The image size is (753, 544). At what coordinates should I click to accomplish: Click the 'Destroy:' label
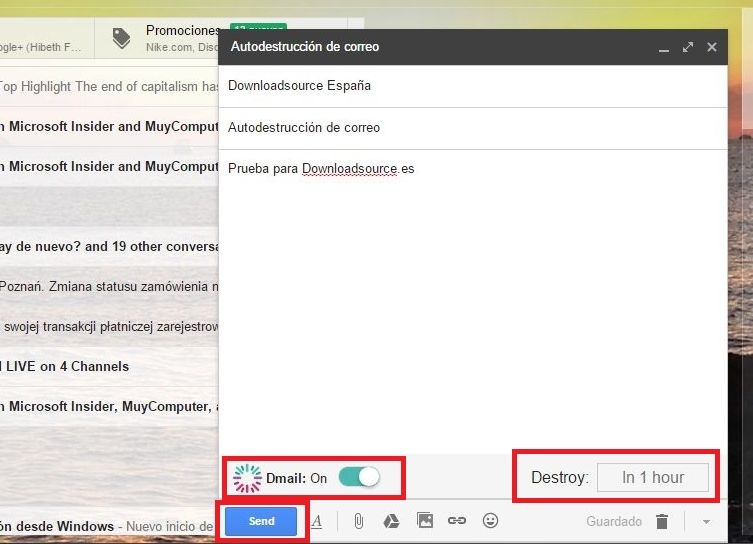(560, 477)
